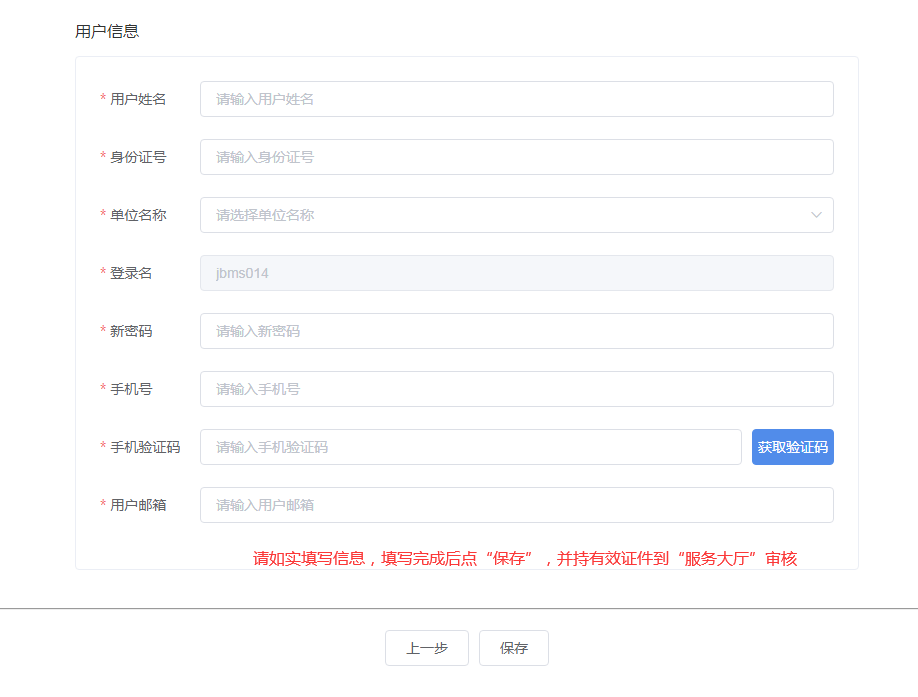Screen dimensions: 918x697
Task: Click the disabled 登录名 field showing jbms014
Action: (x=516, y=273)
